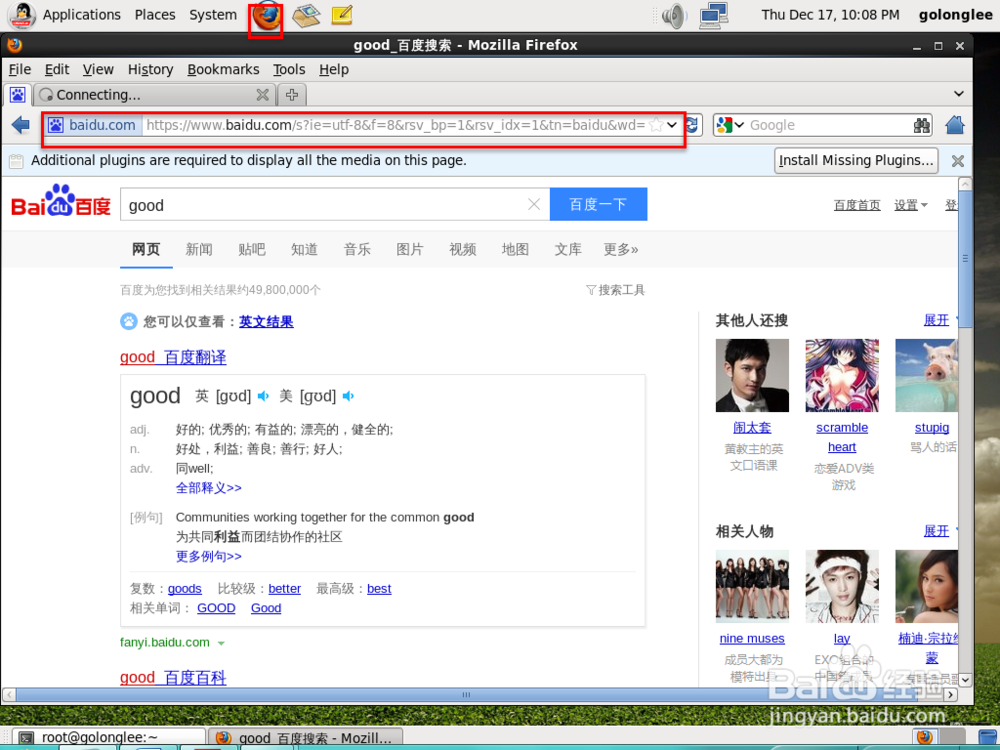The height and width of the screenshot is (750, 1000).
Task: Open the nine muses thumbnail
Action: pos(752,586)
